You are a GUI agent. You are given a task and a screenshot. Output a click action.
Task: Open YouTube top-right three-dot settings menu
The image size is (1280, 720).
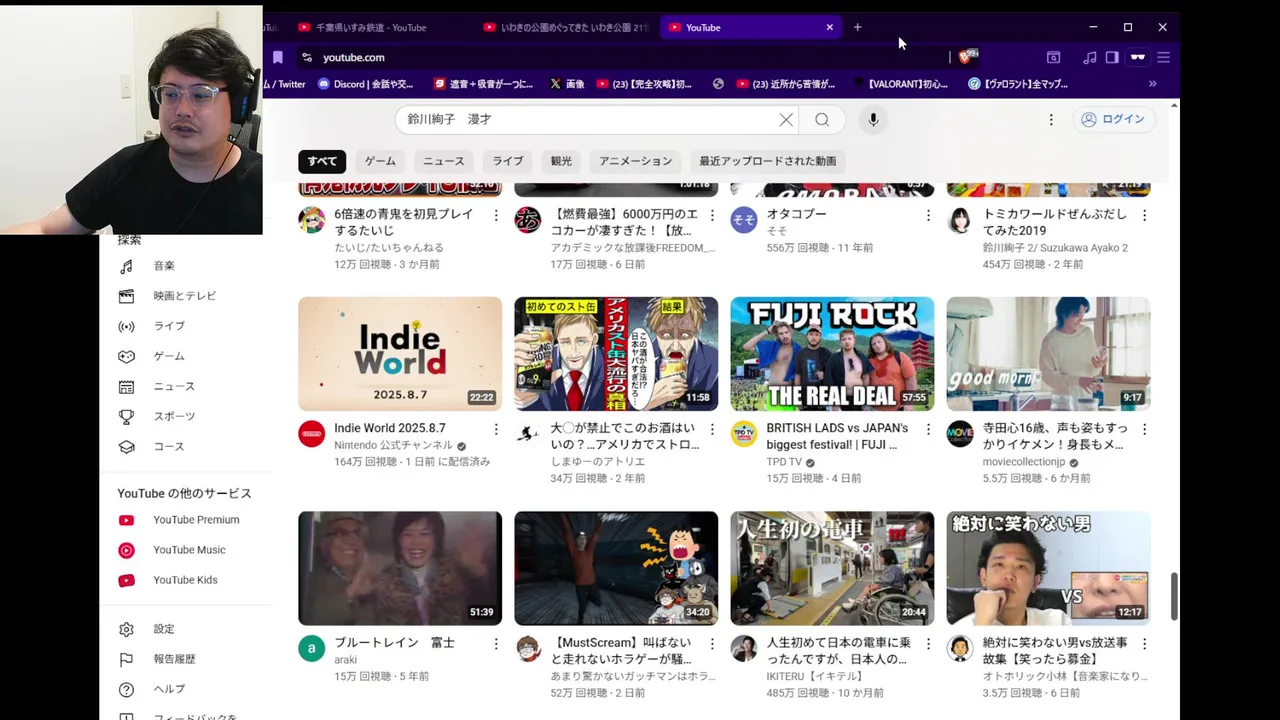[x=1051, y=120]
